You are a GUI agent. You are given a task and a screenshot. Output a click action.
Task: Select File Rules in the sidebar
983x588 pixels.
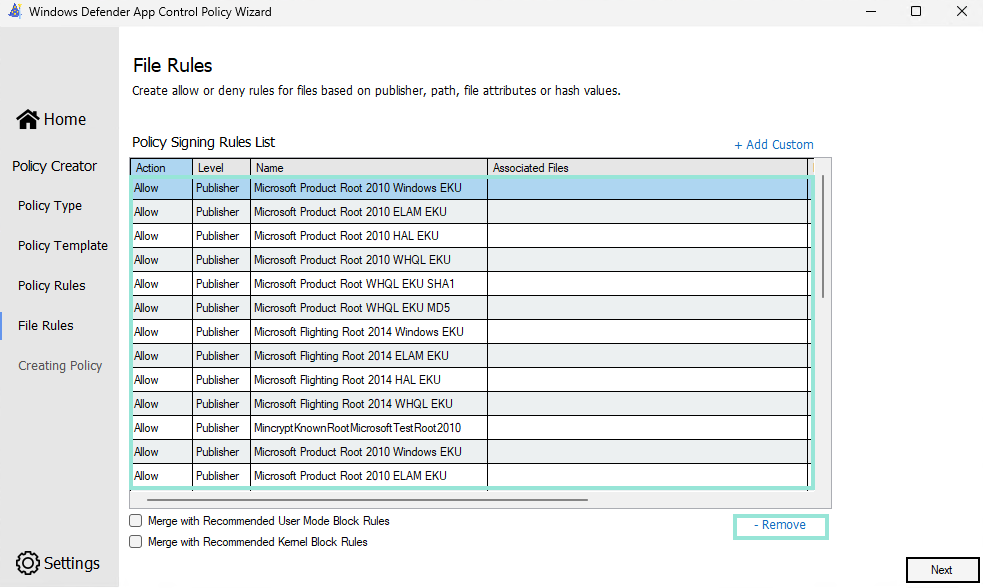(46, 326)
